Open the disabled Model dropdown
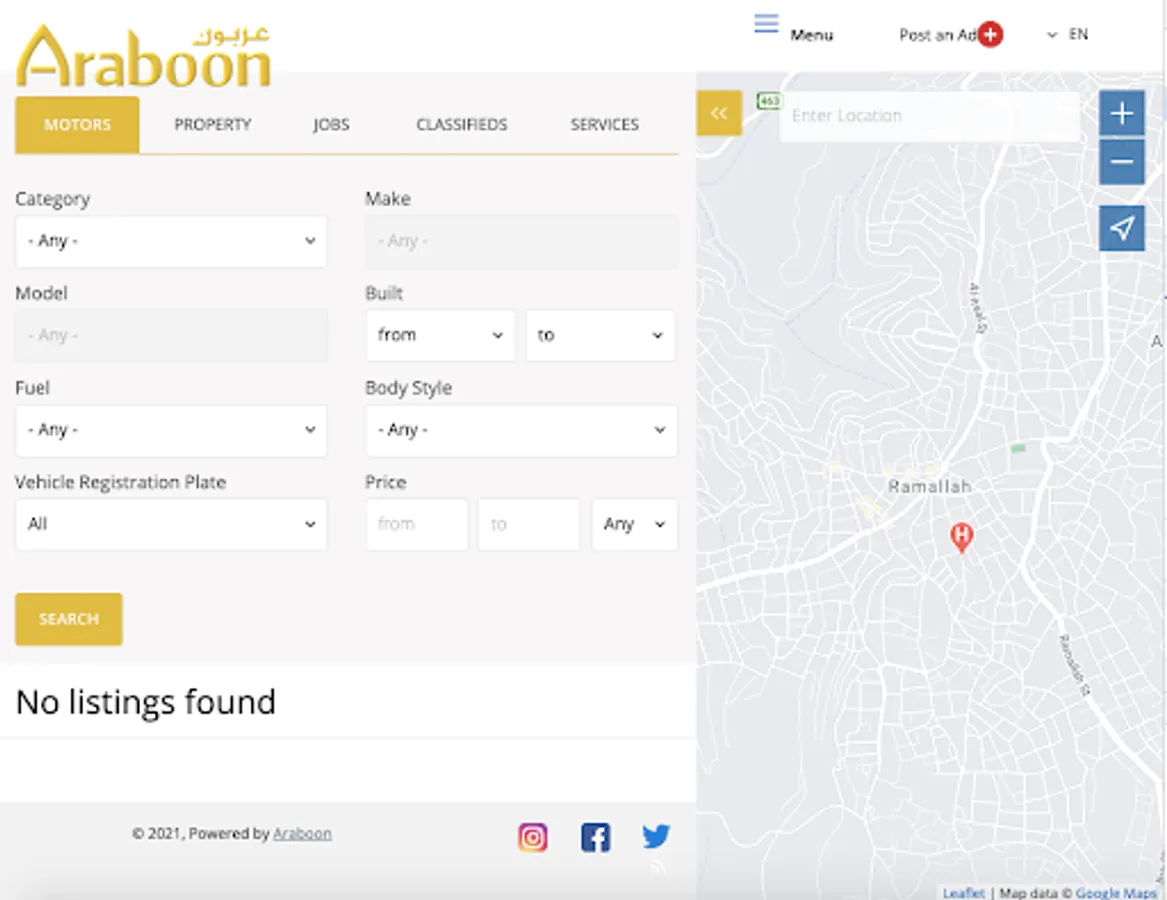 pos(171,336)
